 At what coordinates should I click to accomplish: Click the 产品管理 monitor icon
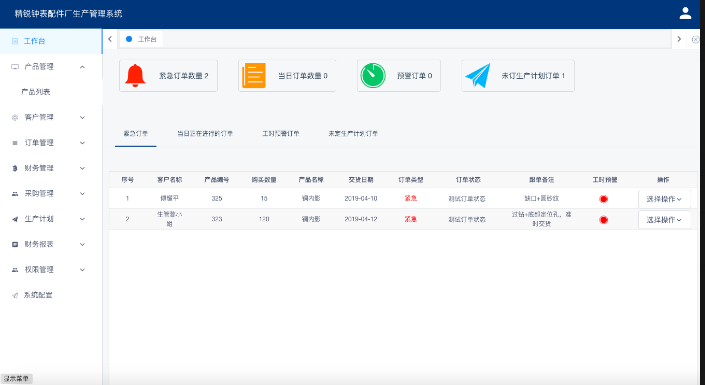pyautogui.click(x=15, y=67)
